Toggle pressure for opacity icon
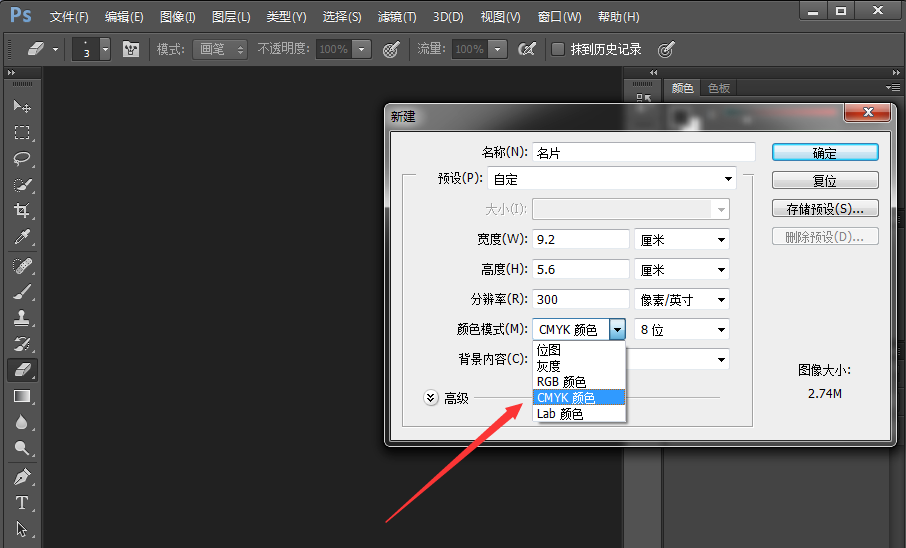The height and width of the screenshot is (548, 906). pos(391,50)
